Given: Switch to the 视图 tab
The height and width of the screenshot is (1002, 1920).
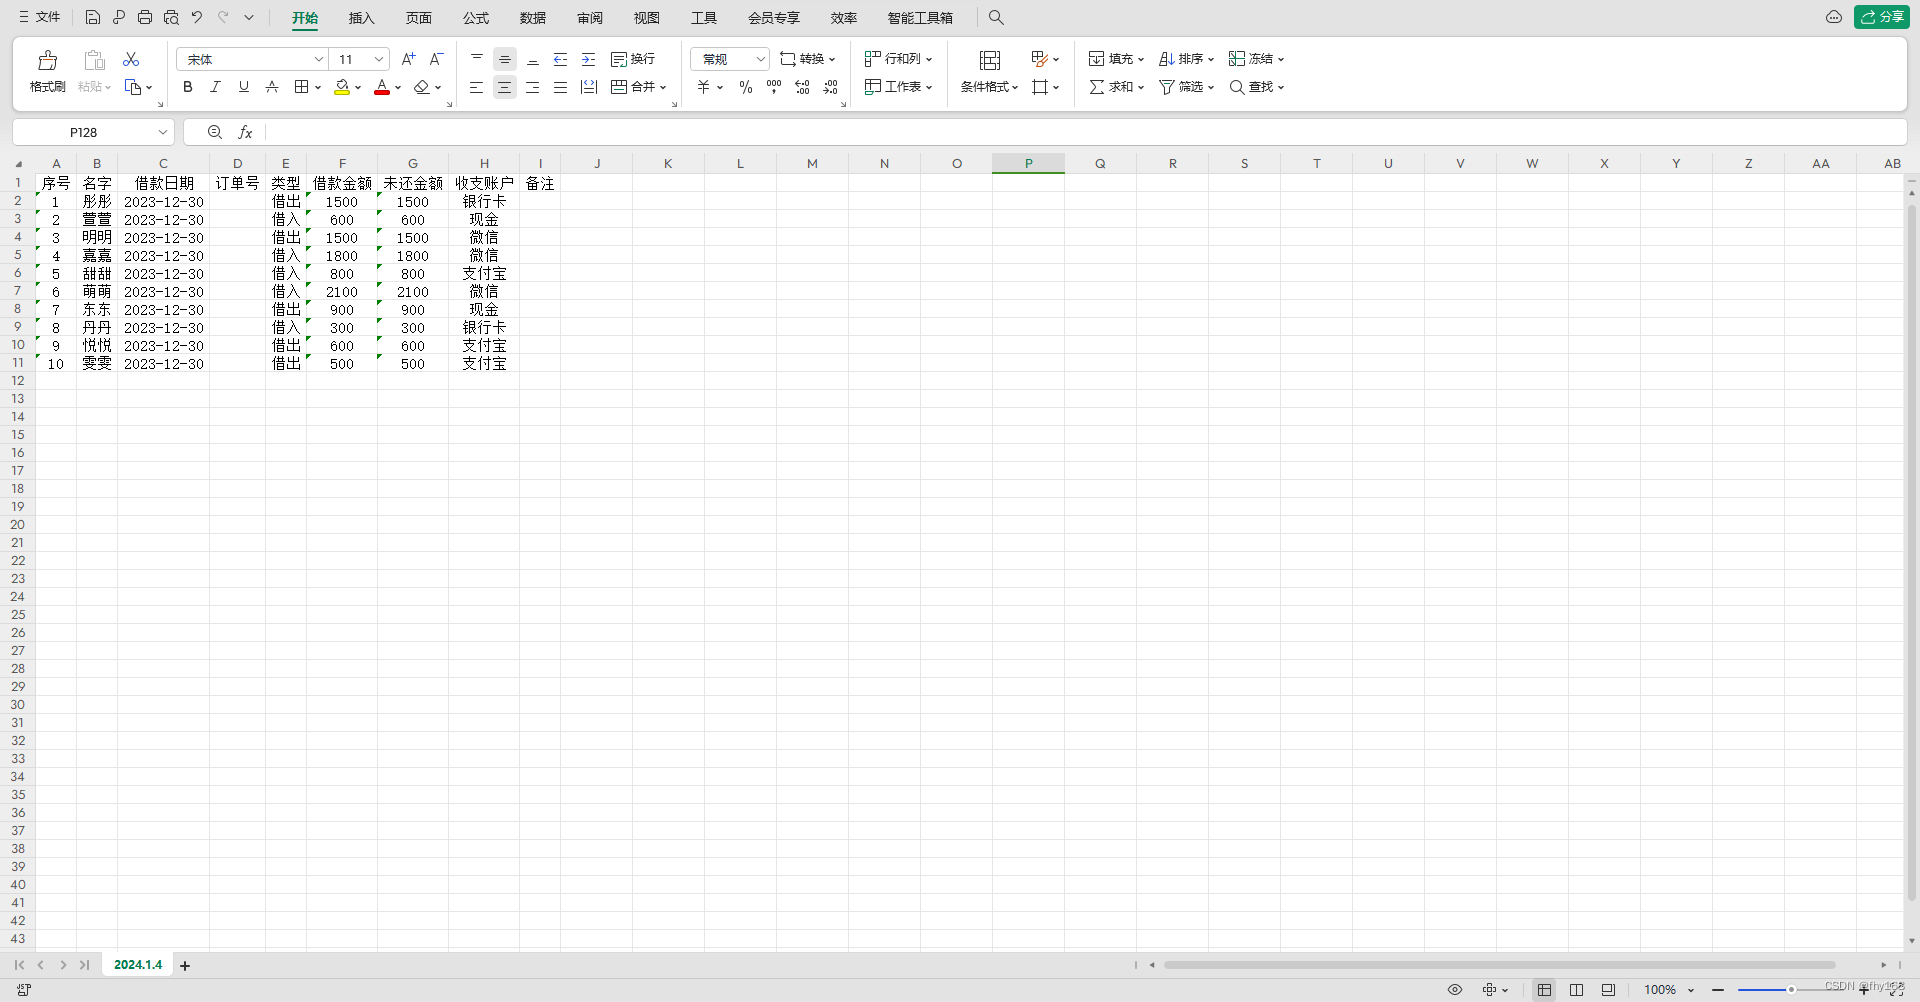Looking at the screenshot, I should (647, 18).
